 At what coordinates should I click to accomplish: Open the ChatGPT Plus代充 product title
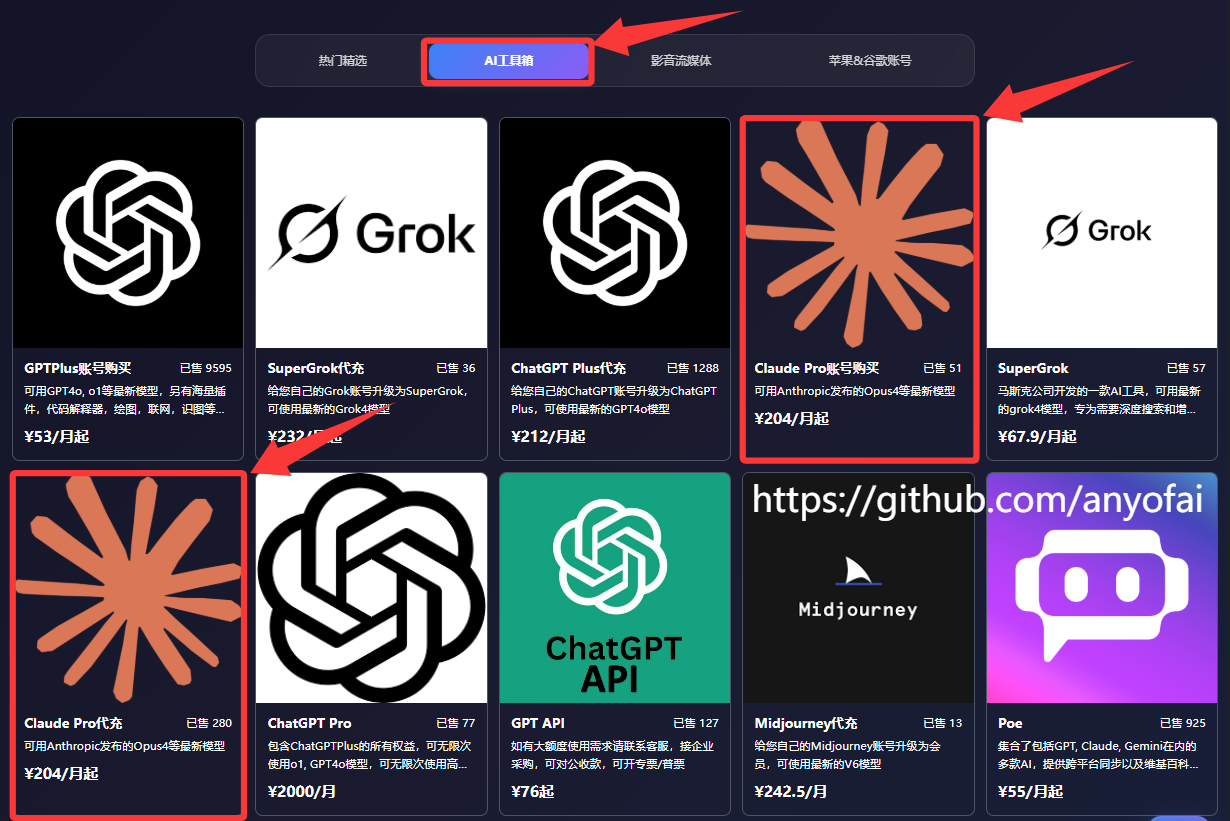[x=568, y=368]
